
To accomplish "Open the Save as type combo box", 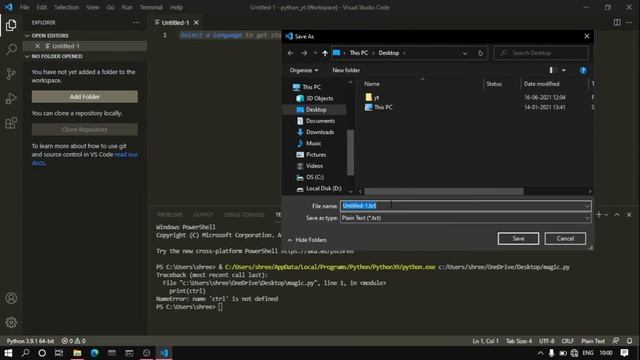I will point(465,218).
